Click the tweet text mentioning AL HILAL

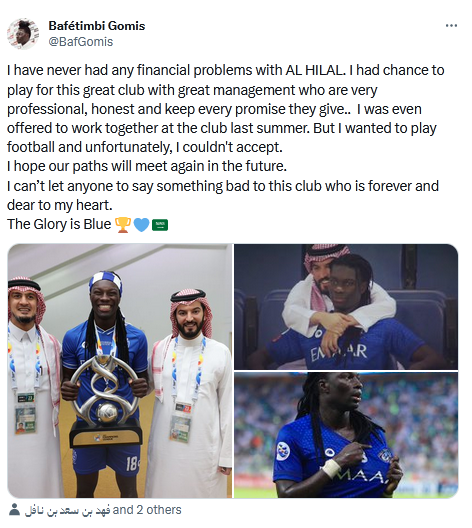226,70
